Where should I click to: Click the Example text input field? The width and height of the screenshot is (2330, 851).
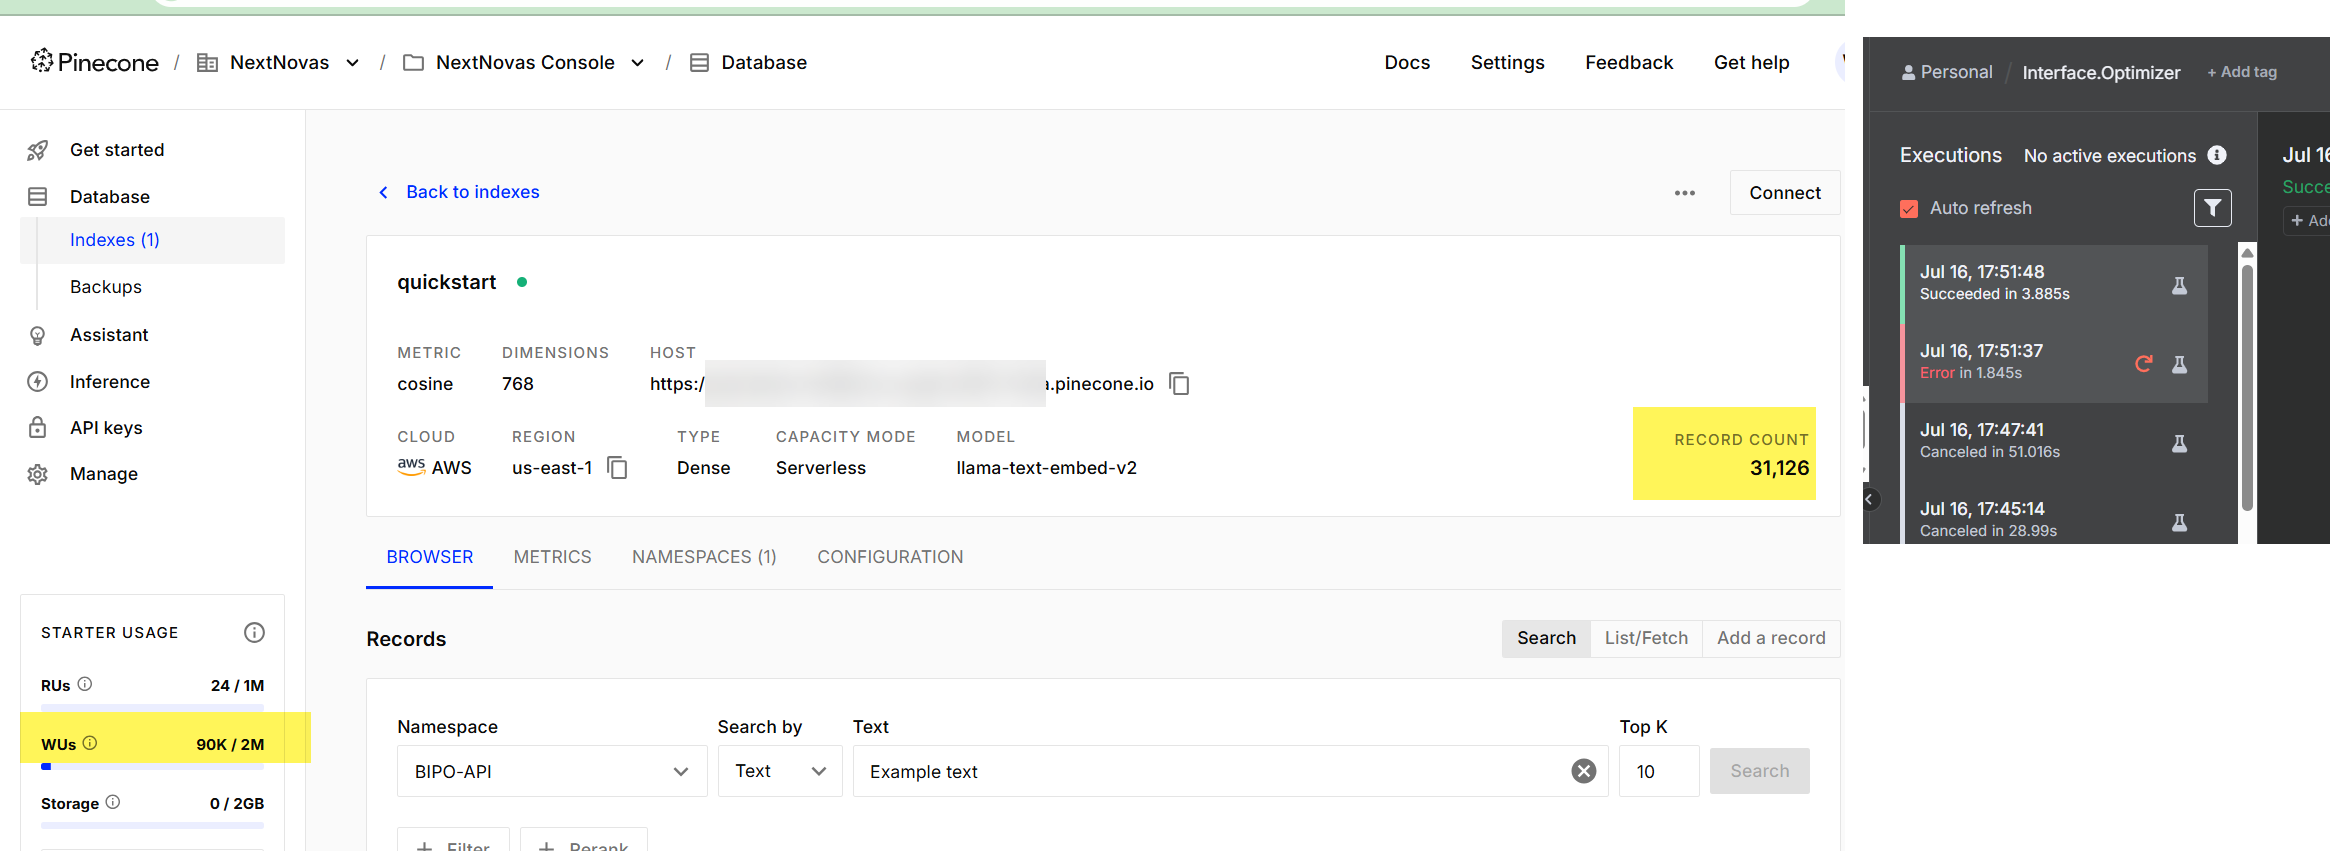click(x=1230, y=771)
